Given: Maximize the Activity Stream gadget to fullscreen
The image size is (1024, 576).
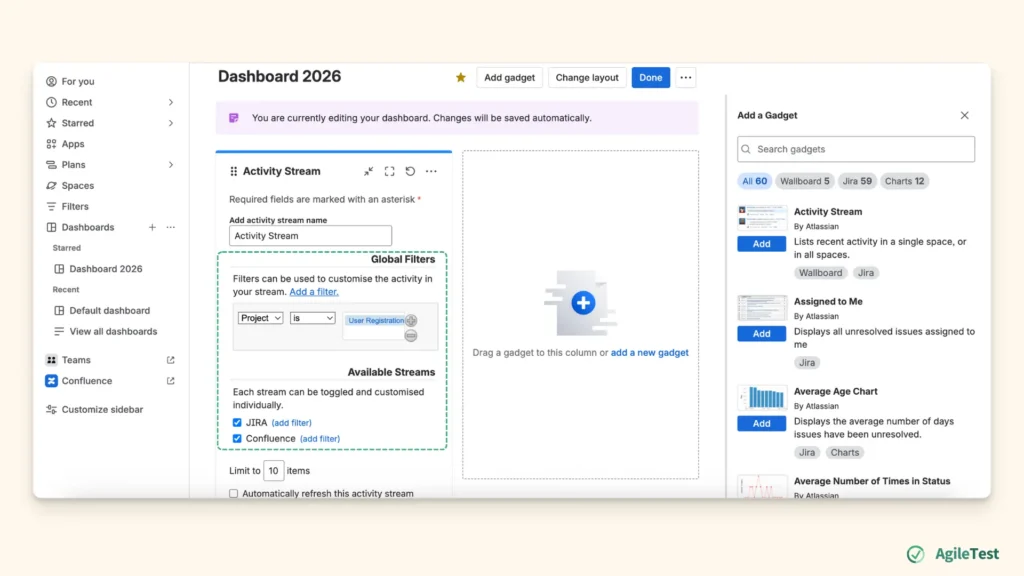Looking at the screenshot, I should (389, 171).
